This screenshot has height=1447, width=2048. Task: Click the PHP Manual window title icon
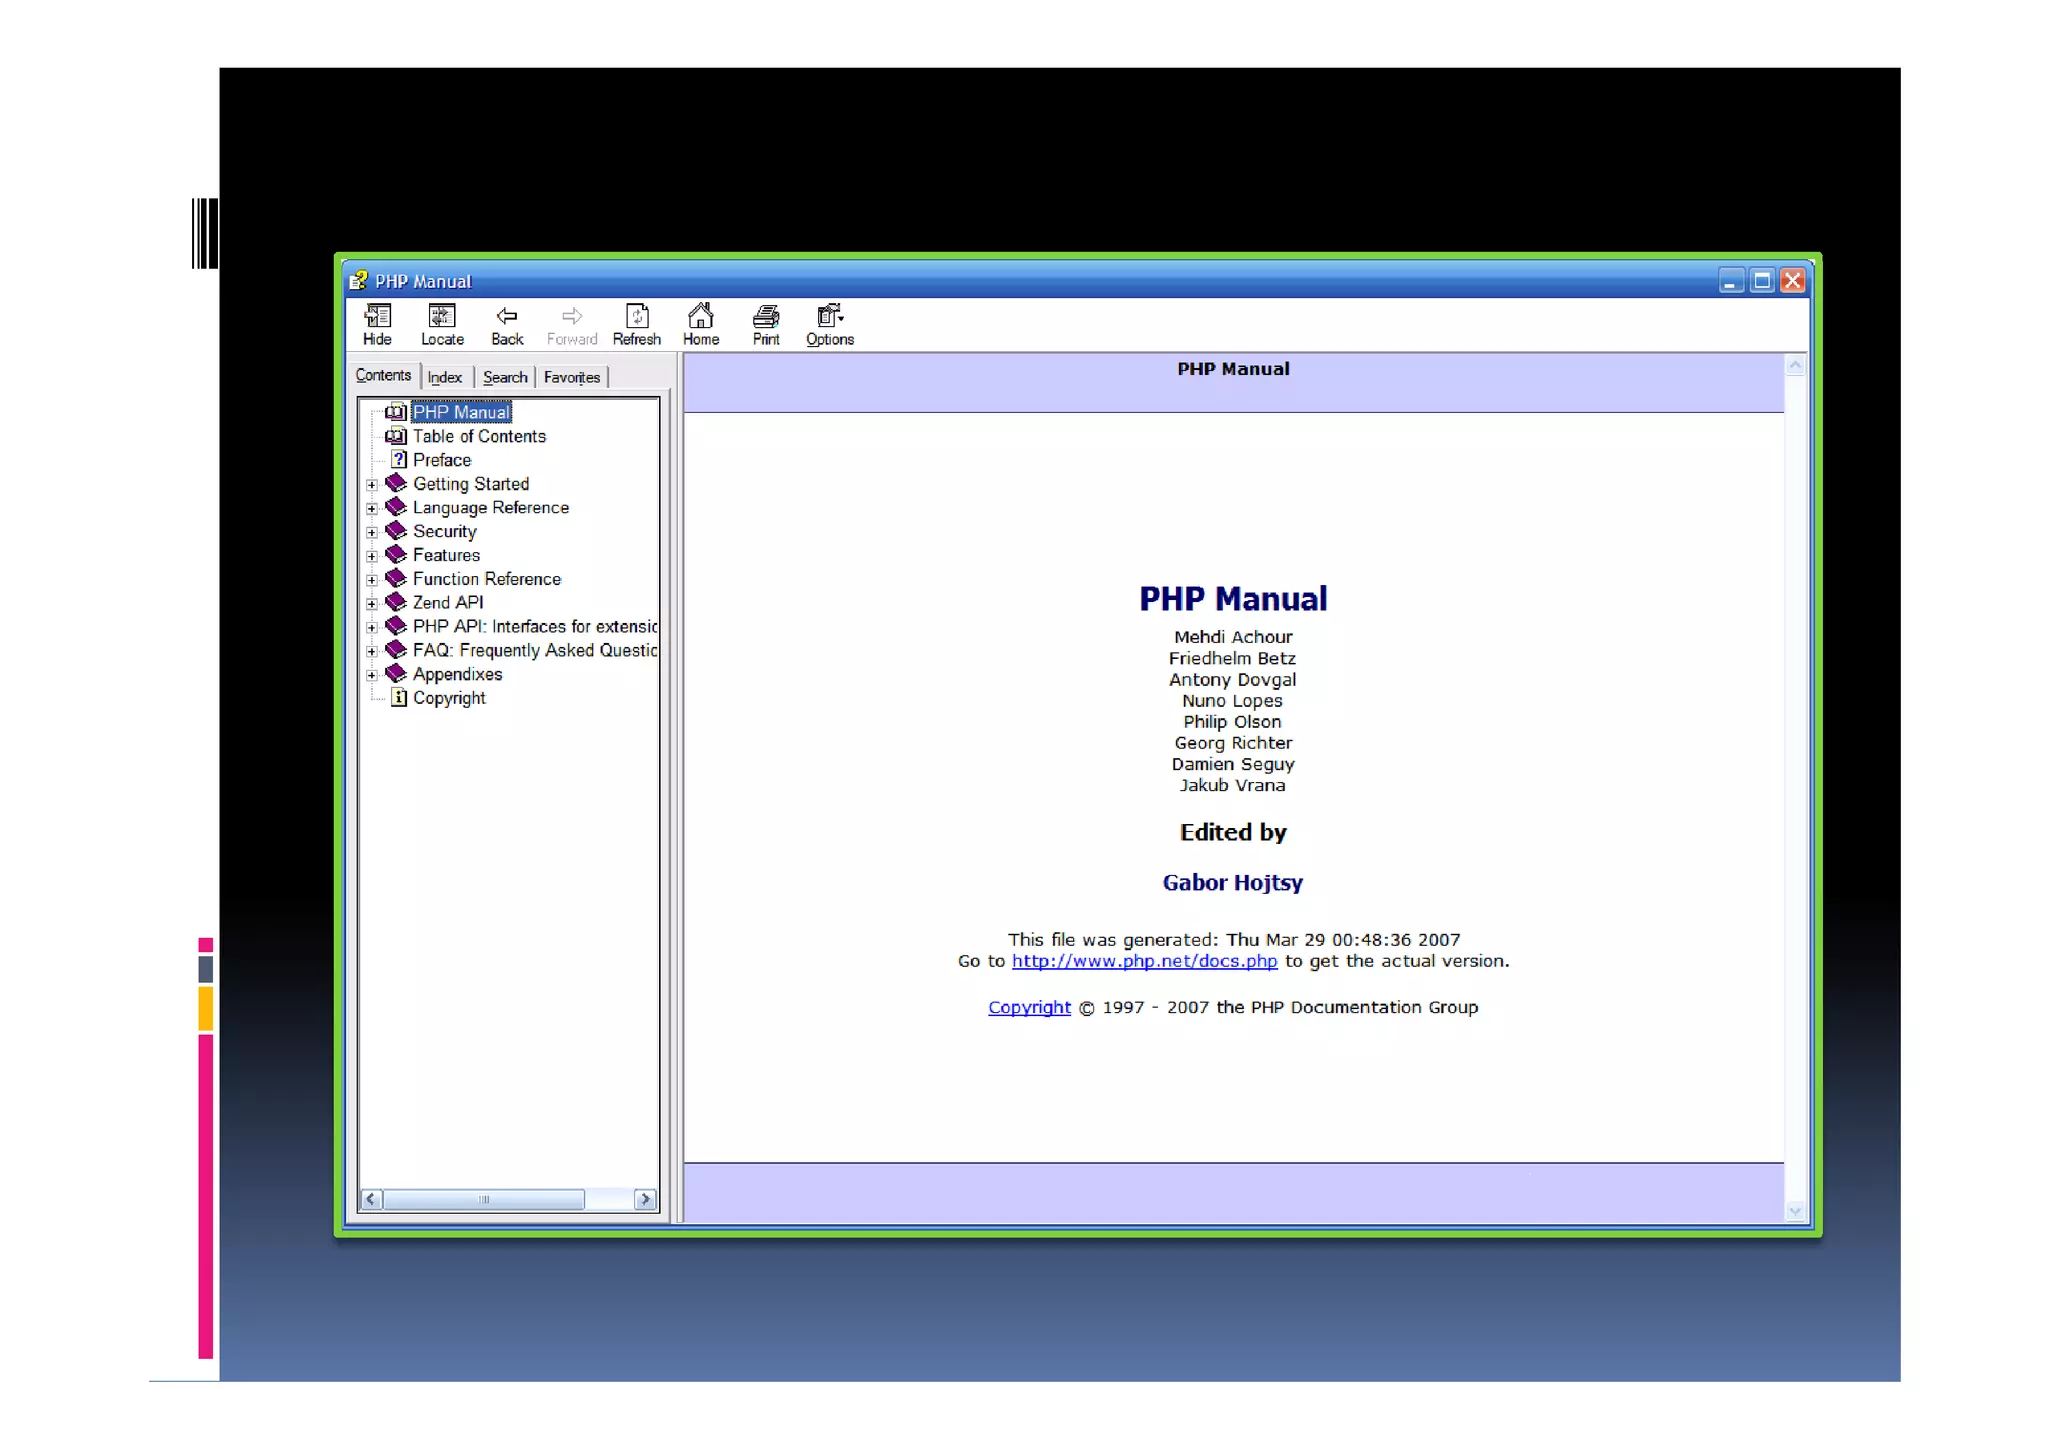pyautogui.click(x=358, y=281)
